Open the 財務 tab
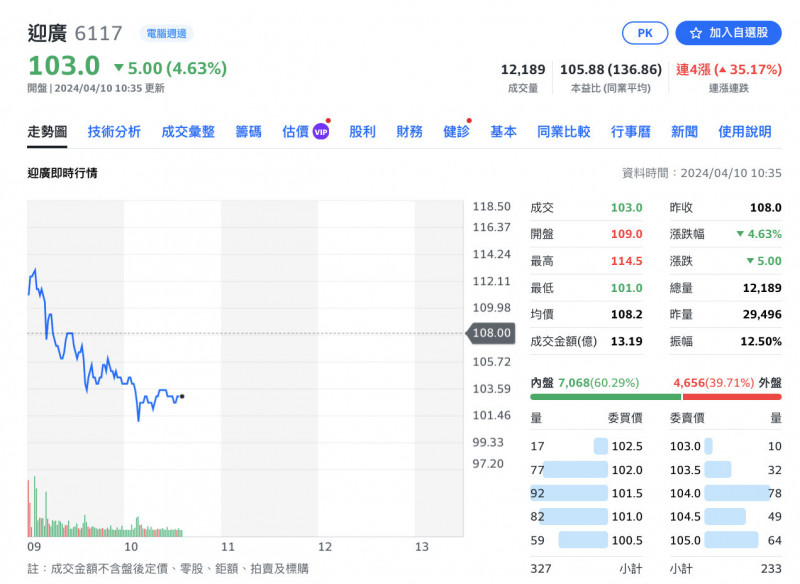The width and height of the screenshot is (800, 584). click(409, 132)
